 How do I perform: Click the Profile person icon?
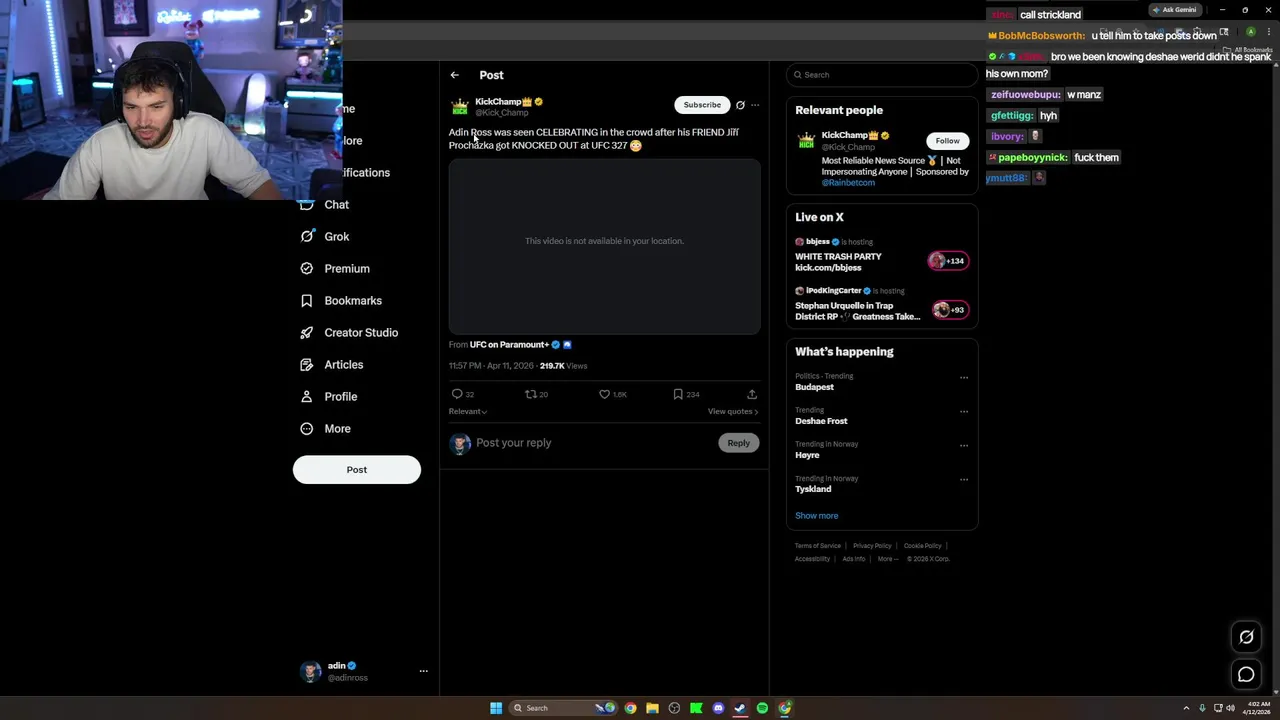click(307, 396)
